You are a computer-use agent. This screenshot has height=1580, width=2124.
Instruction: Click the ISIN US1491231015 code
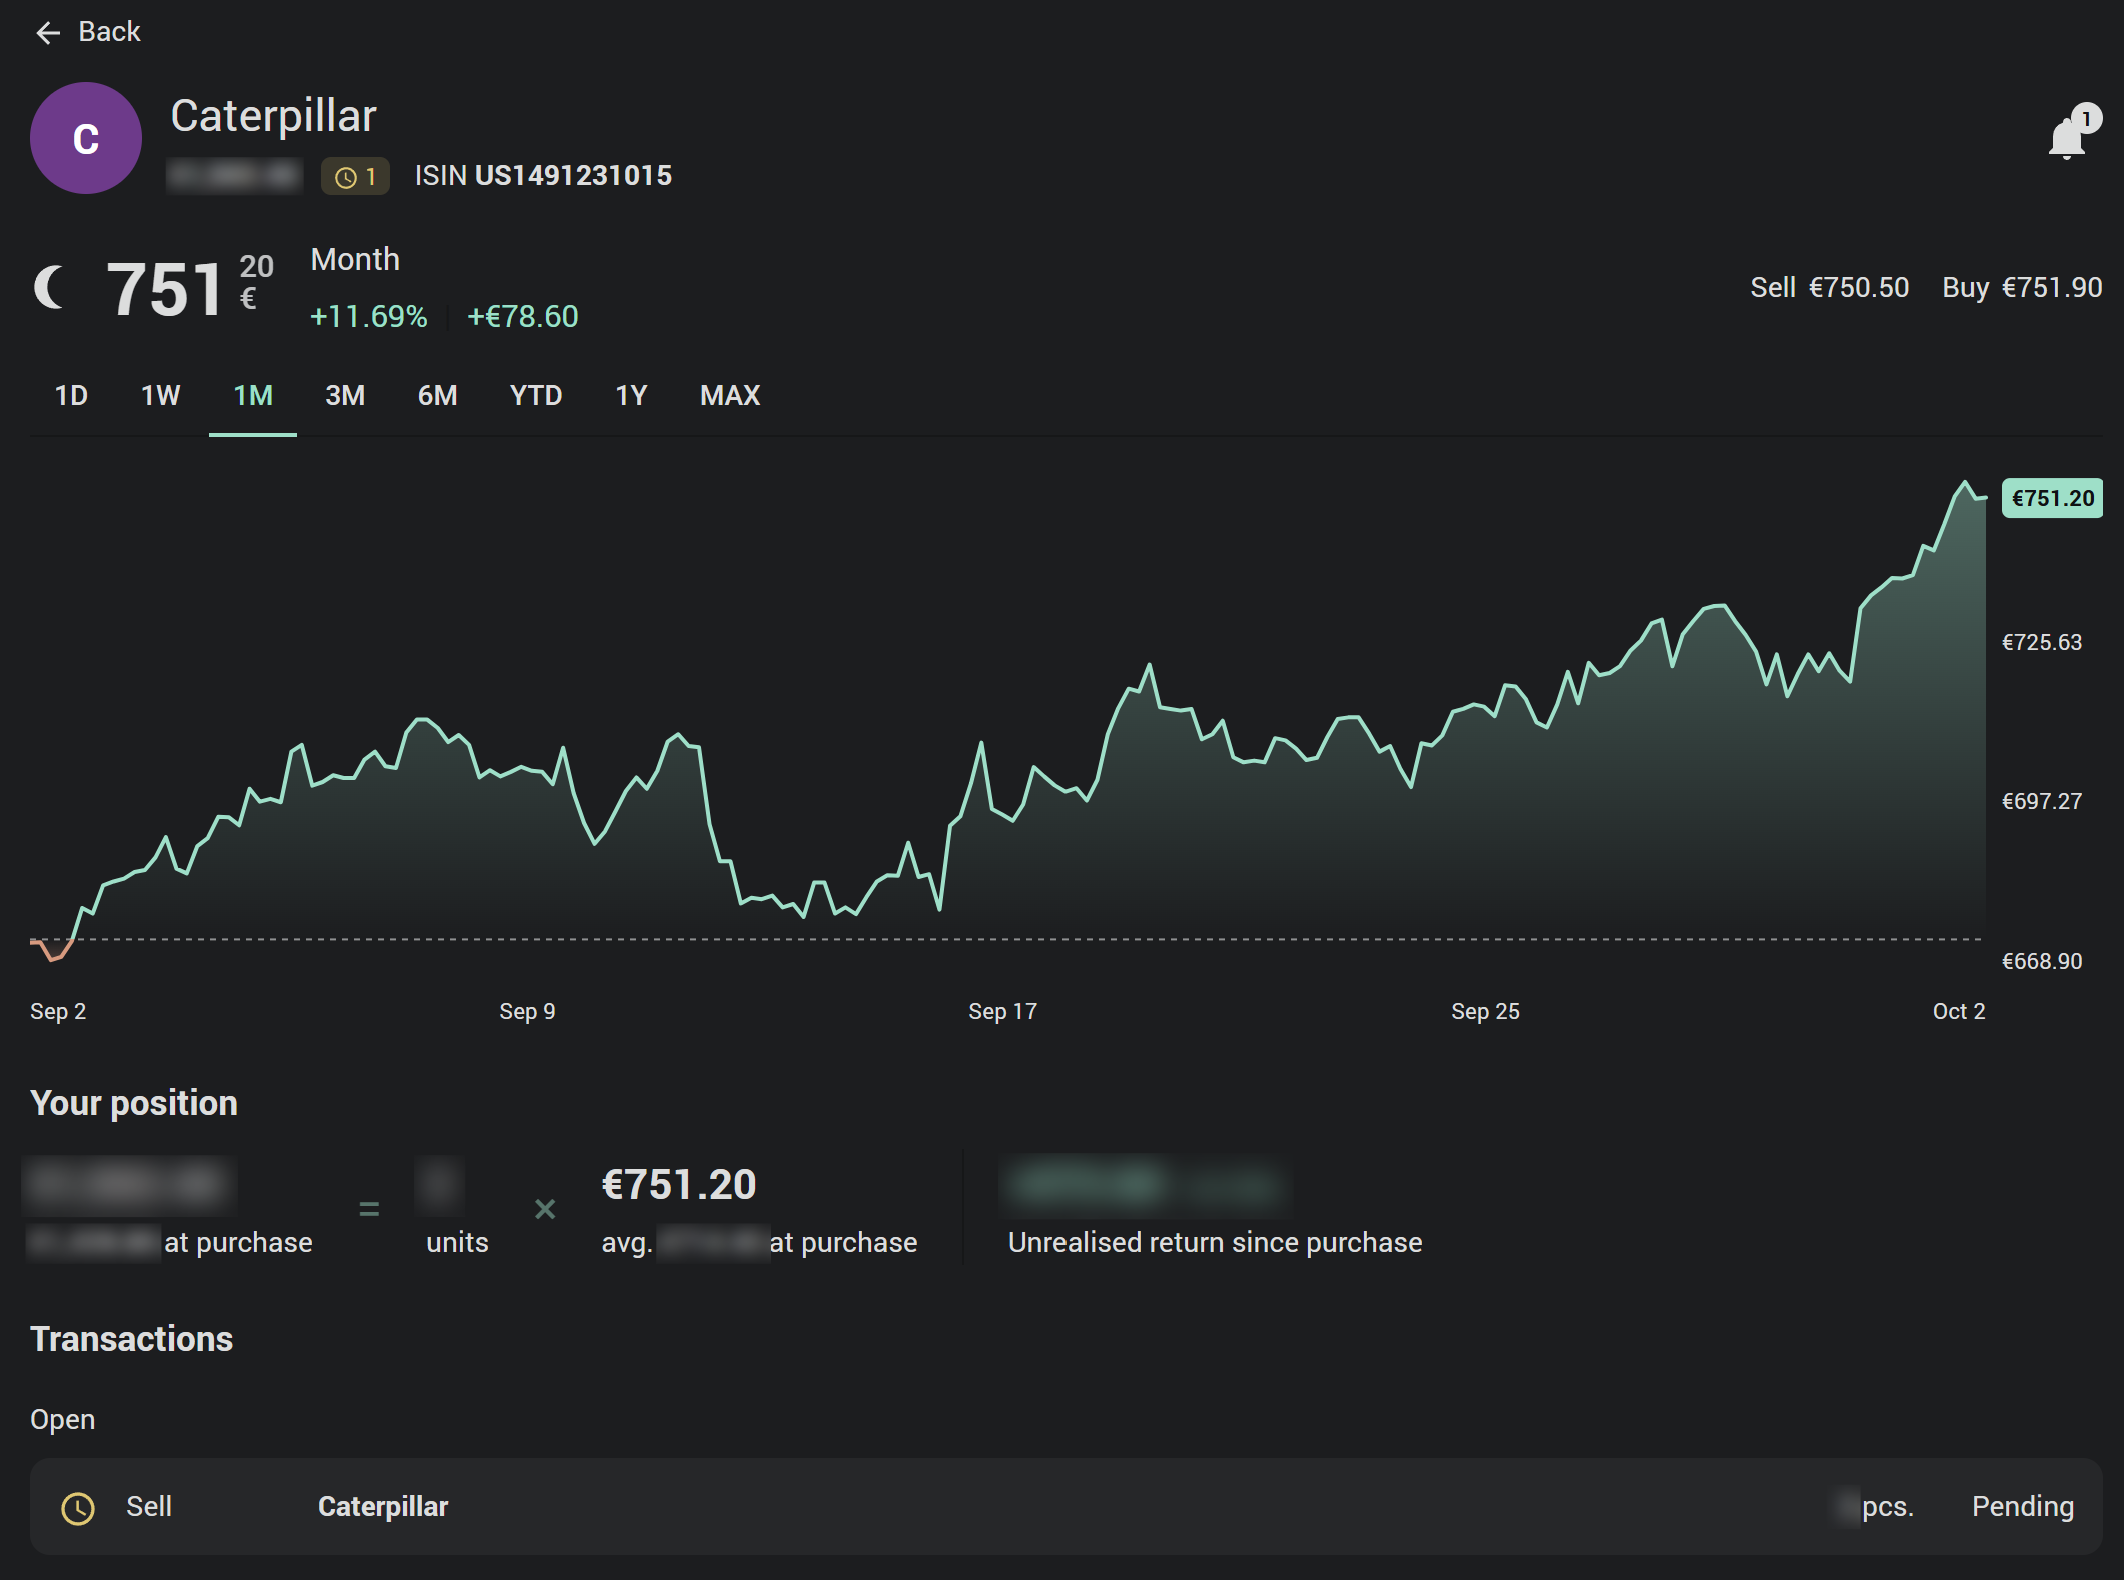(543, 176)
